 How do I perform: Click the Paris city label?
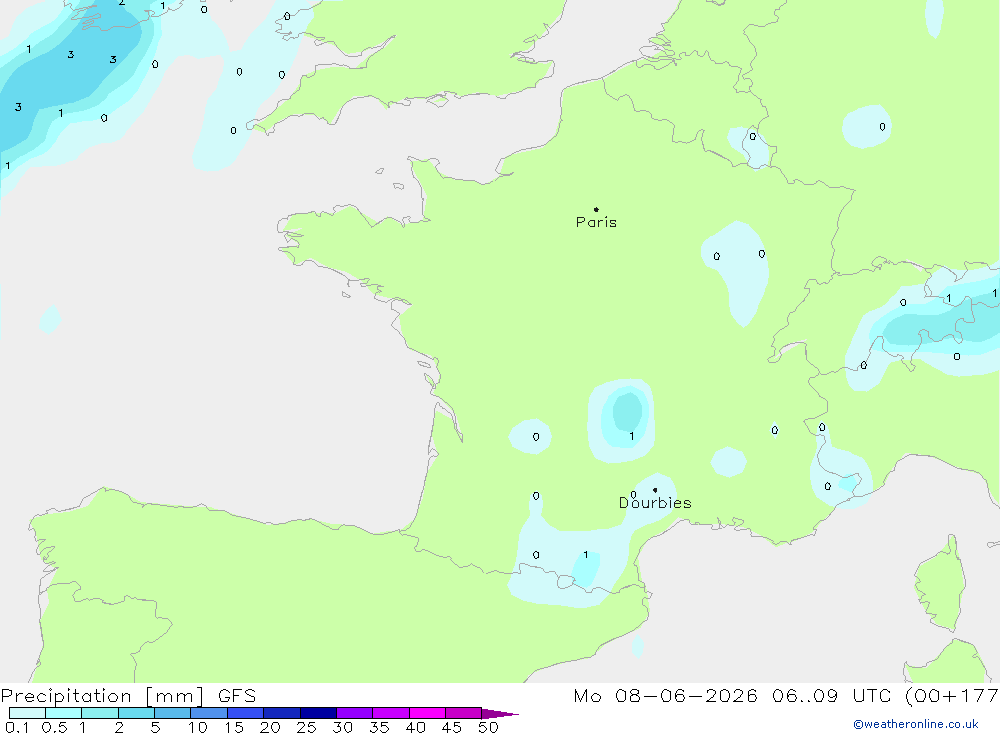click(x=596, y=222)
